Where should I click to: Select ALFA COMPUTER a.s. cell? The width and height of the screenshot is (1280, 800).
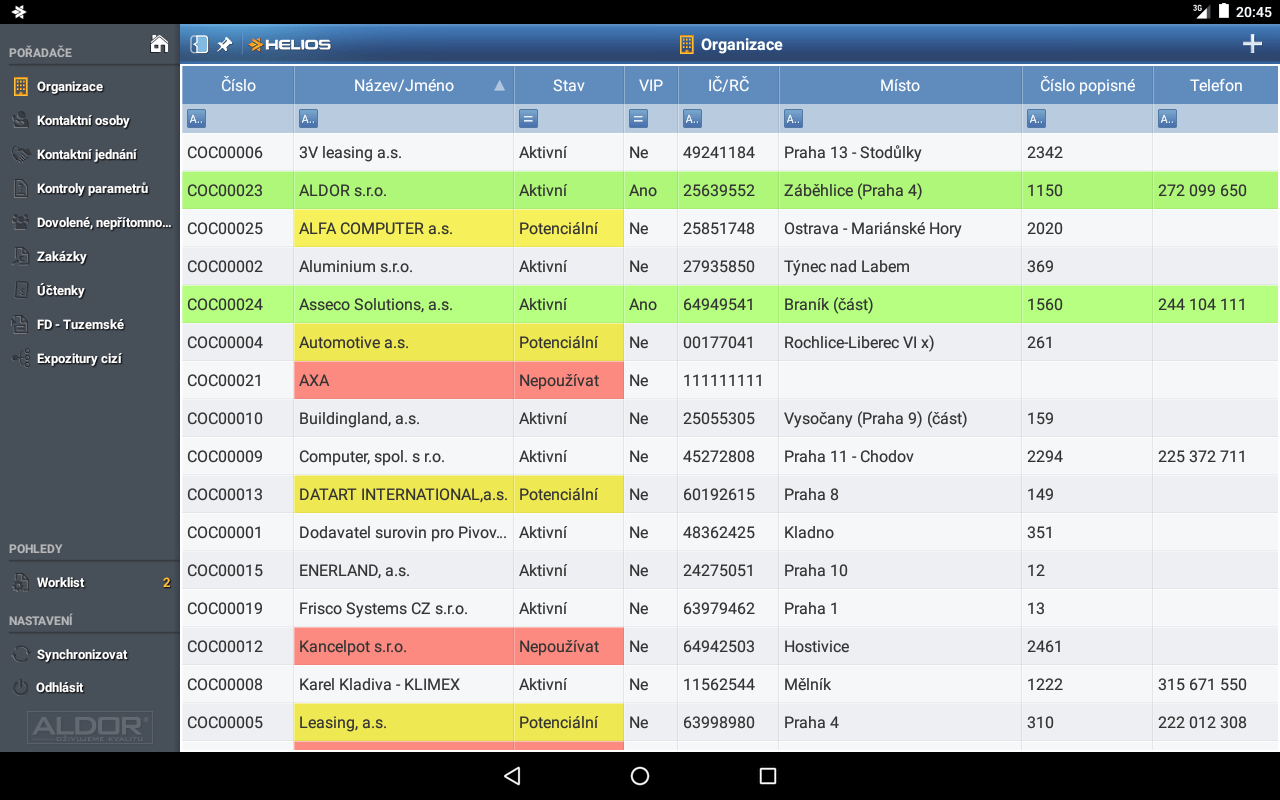click(x=404, y=229)
